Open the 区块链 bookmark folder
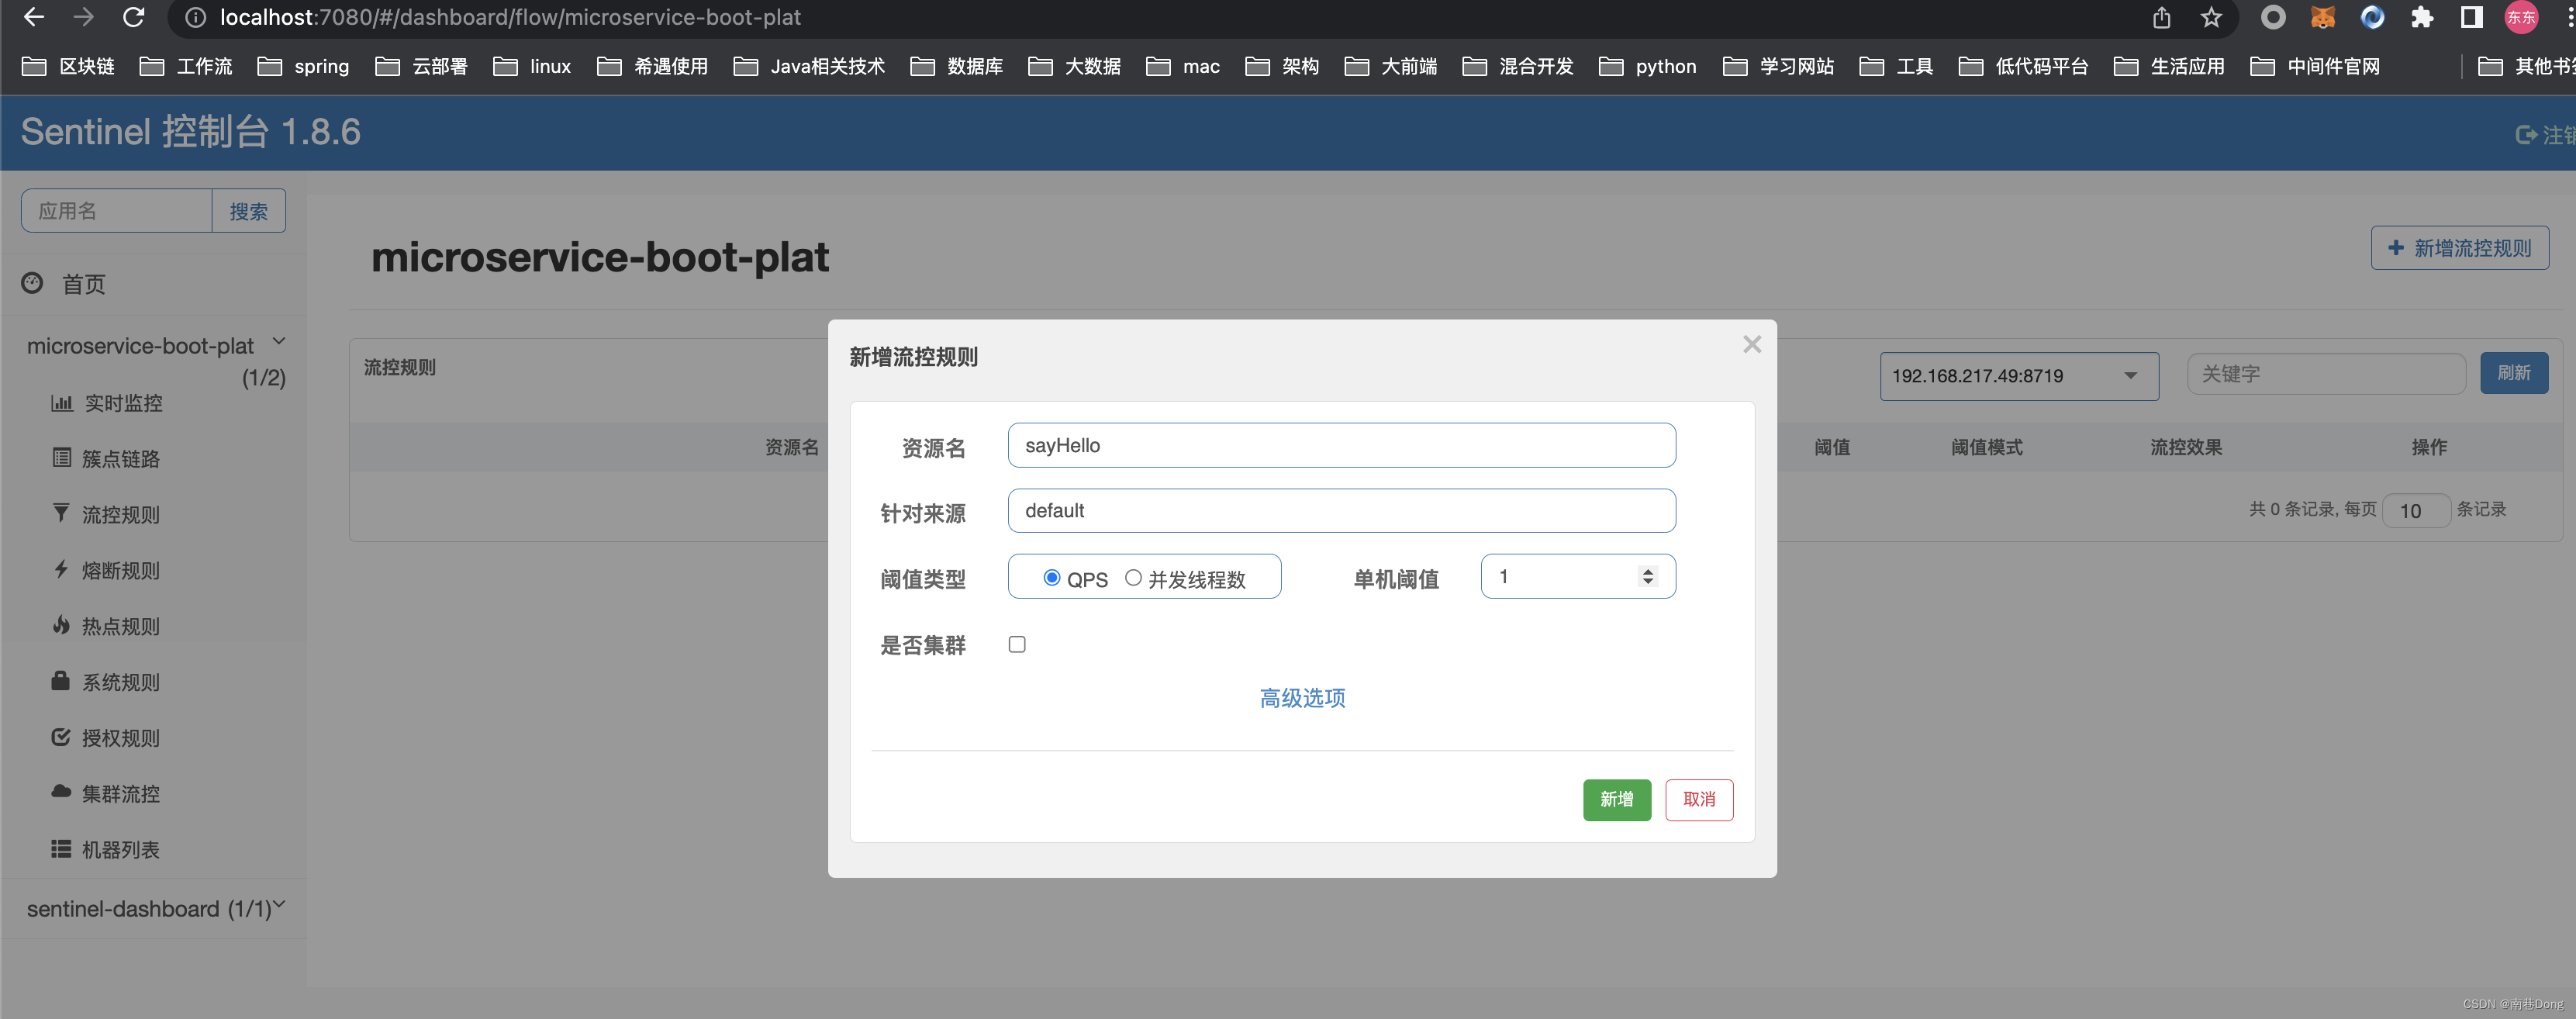 [x=68, y=66]
